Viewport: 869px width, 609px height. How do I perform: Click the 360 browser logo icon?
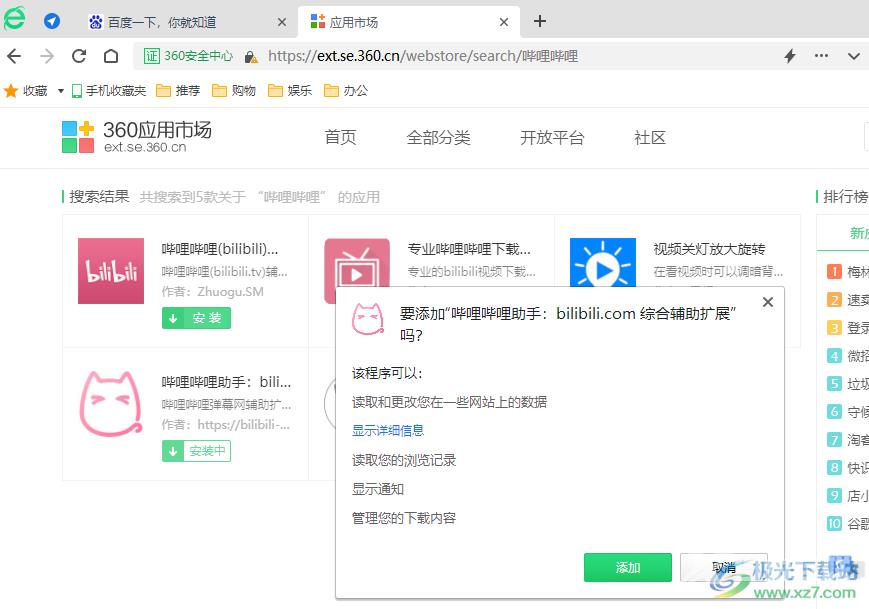(x=15, y=19)
